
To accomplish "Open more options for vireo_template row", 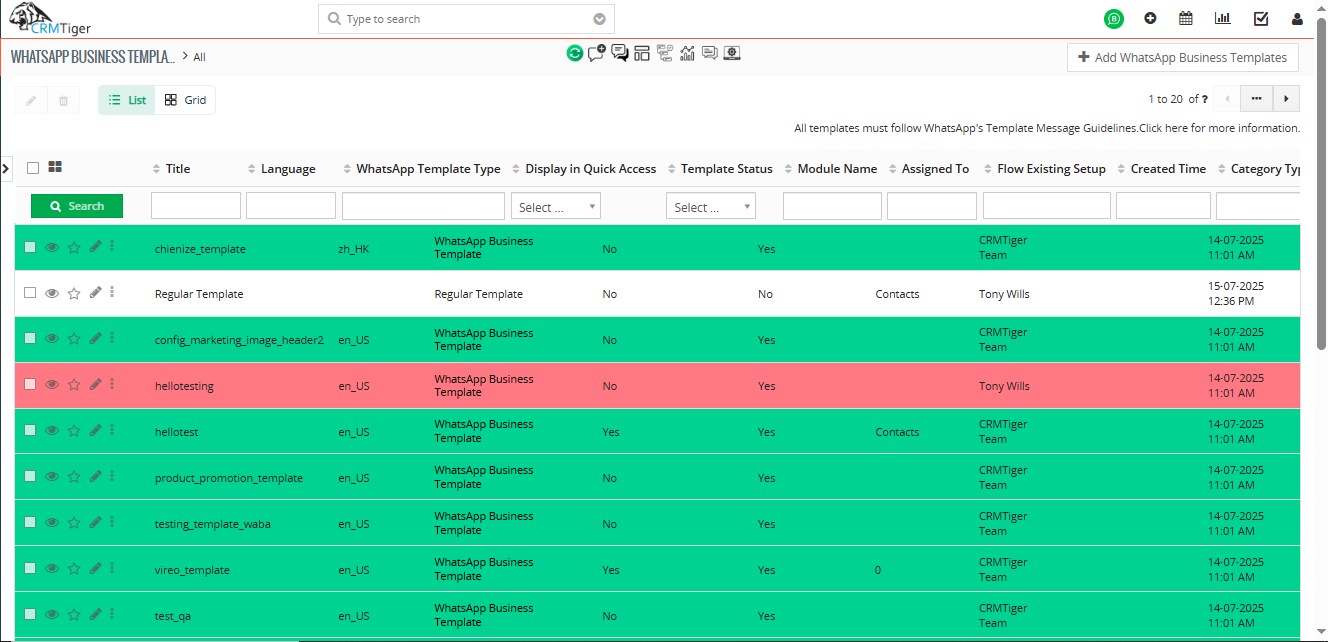I will click(x=112, y=568).
